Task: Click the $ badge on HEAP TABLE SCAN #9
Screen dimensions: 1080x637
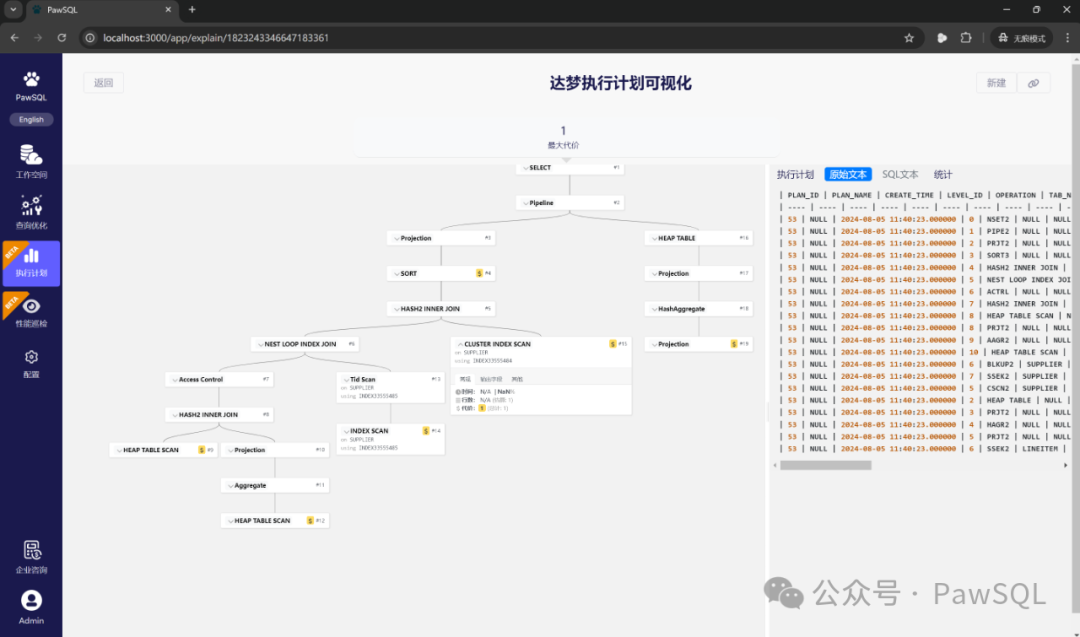Action: (x=201, y=450)
